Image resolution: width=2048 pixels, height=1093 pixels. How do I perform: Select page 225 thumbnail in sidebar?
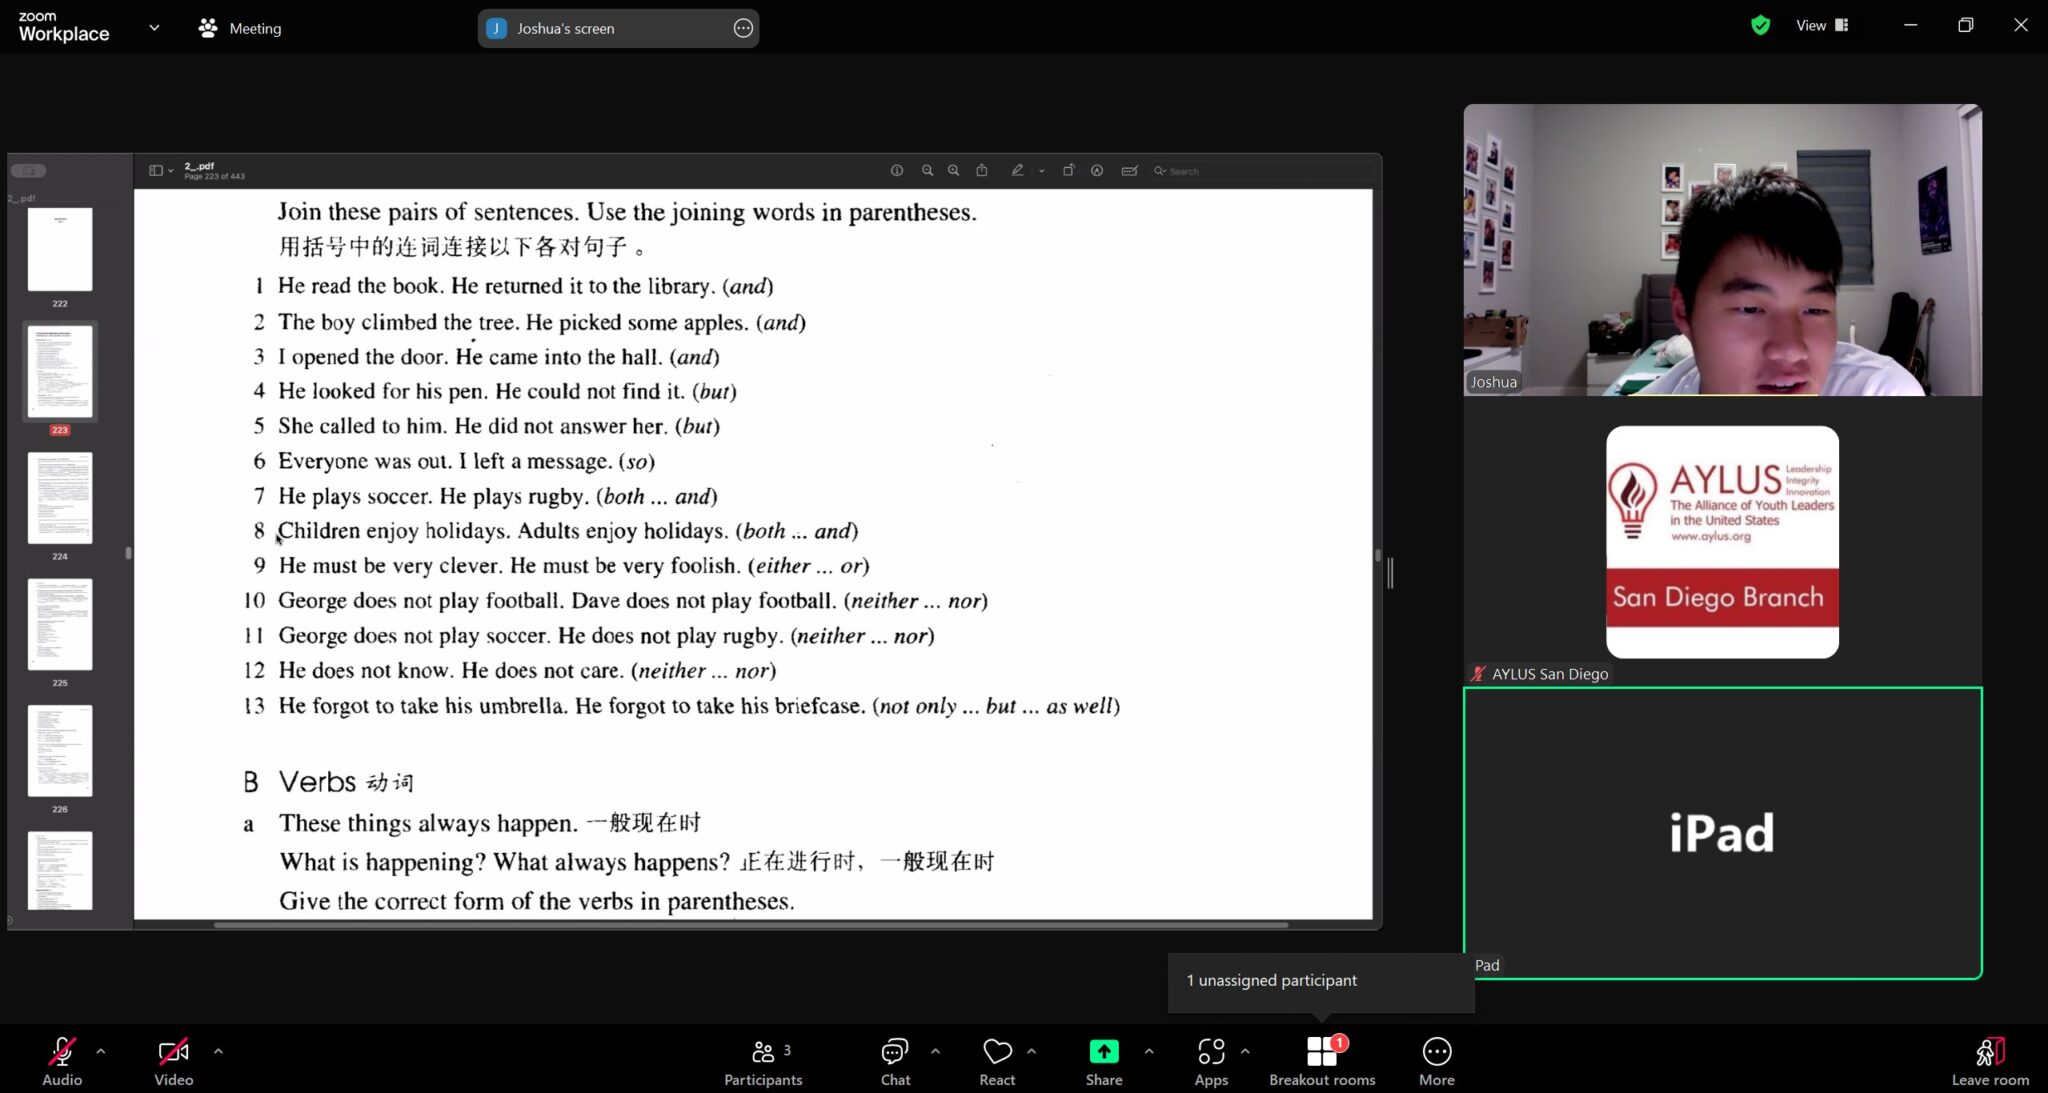point(60,624)
